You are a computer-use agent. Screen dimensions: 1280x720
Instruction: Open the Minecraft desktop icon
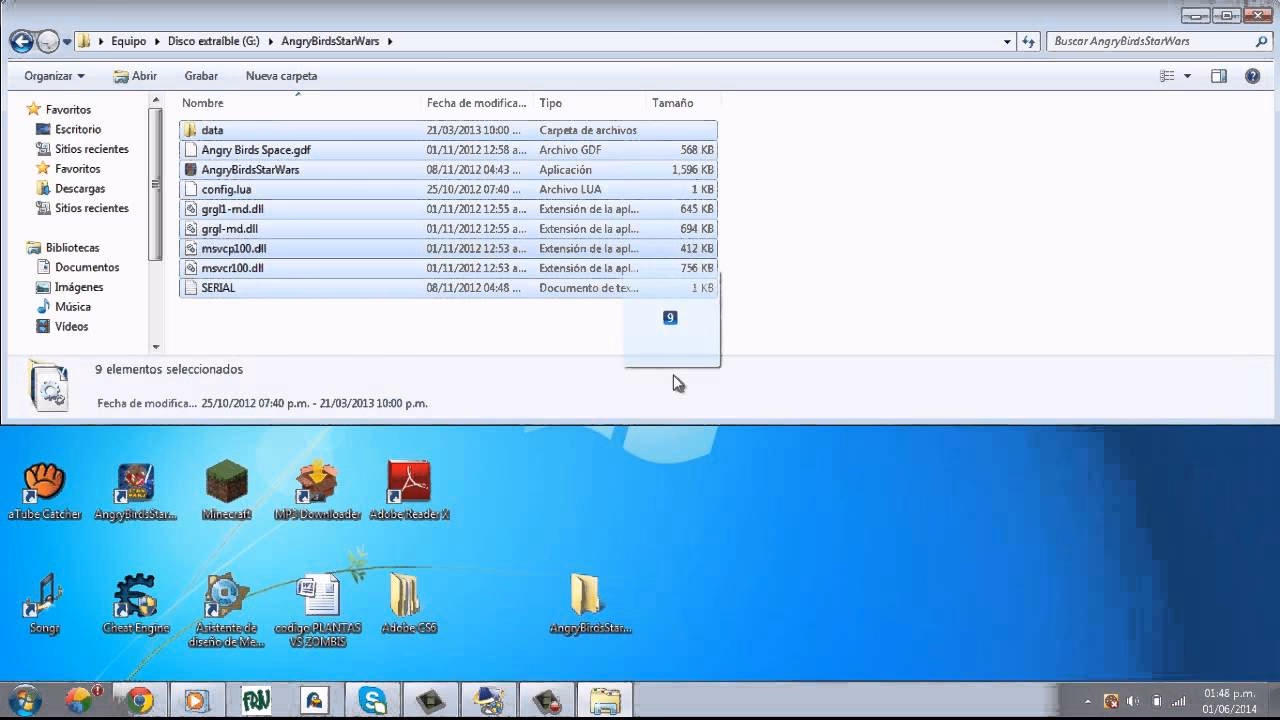click(x=226, y=490)
